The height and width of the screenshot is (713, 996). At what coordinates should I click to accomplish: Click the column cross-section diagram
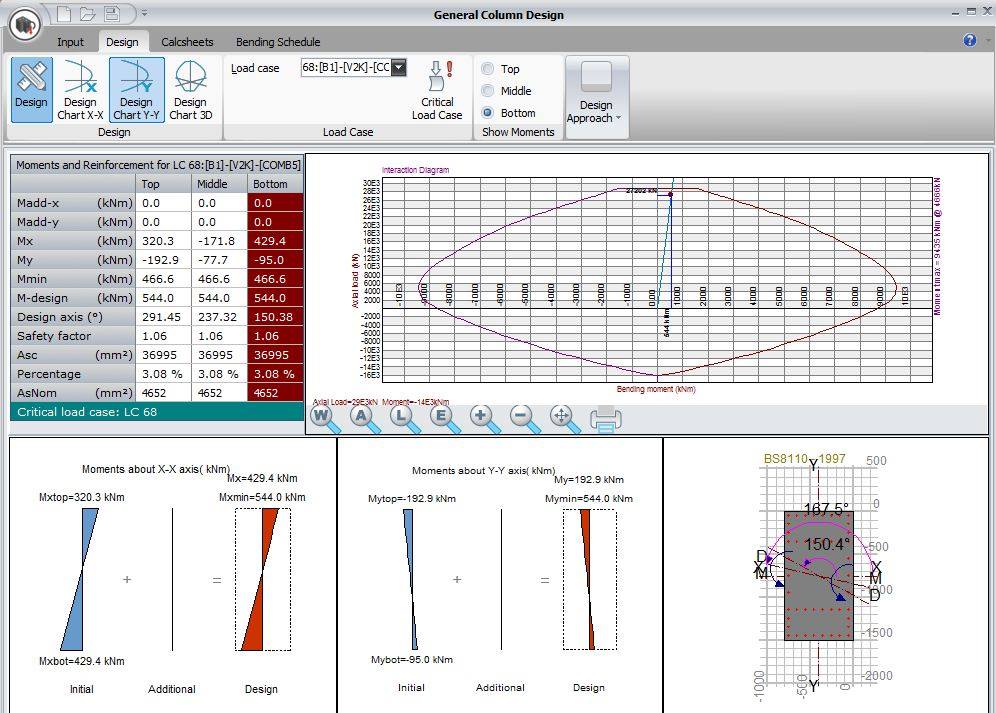click(818, 575)
